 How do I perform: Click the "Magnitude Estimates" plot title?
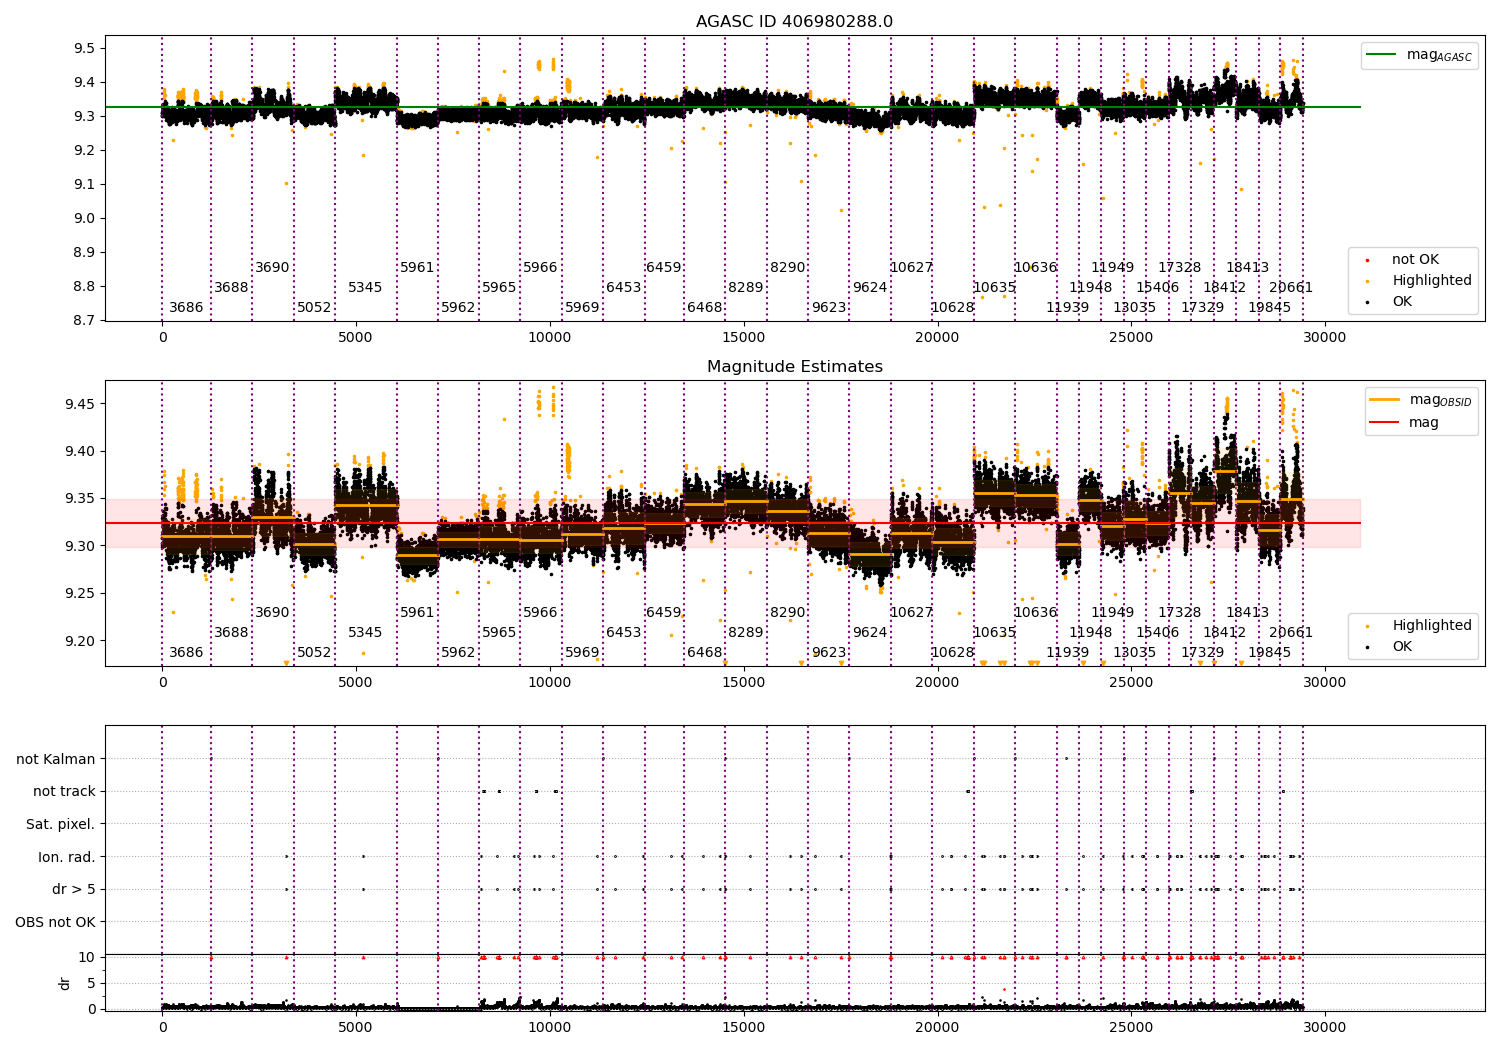[x=795, y=367]
